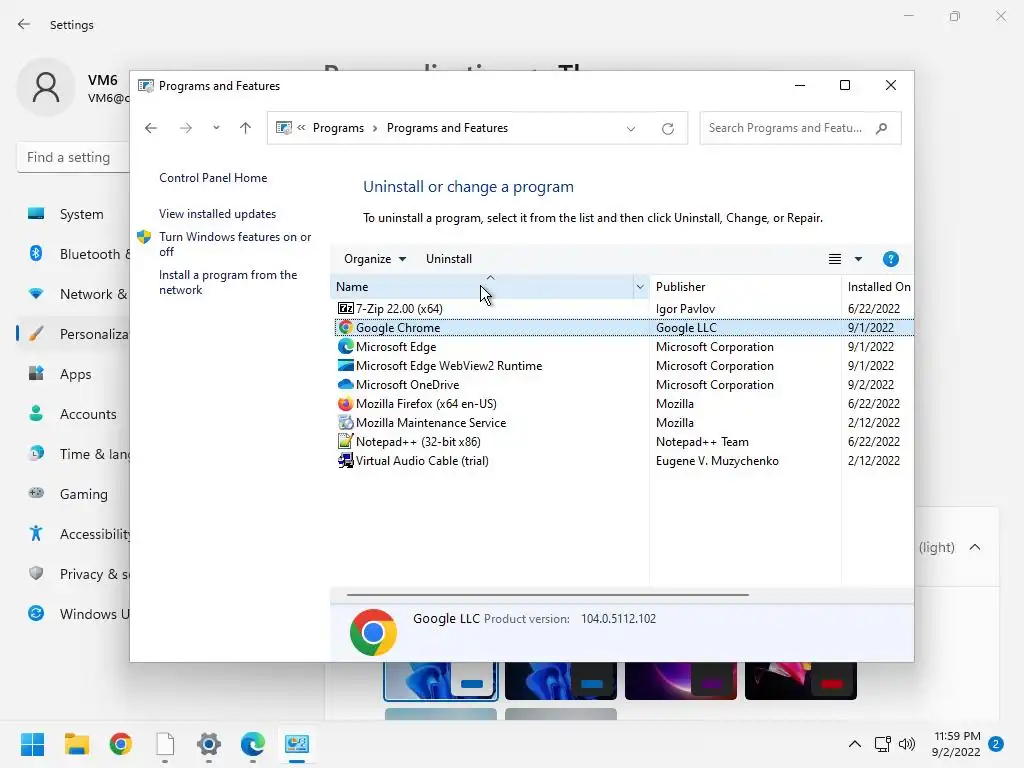Viewport: 1024px width, 768px height.
Task: Select the Microsoft OneDrive row text
Action: point(408,385)
